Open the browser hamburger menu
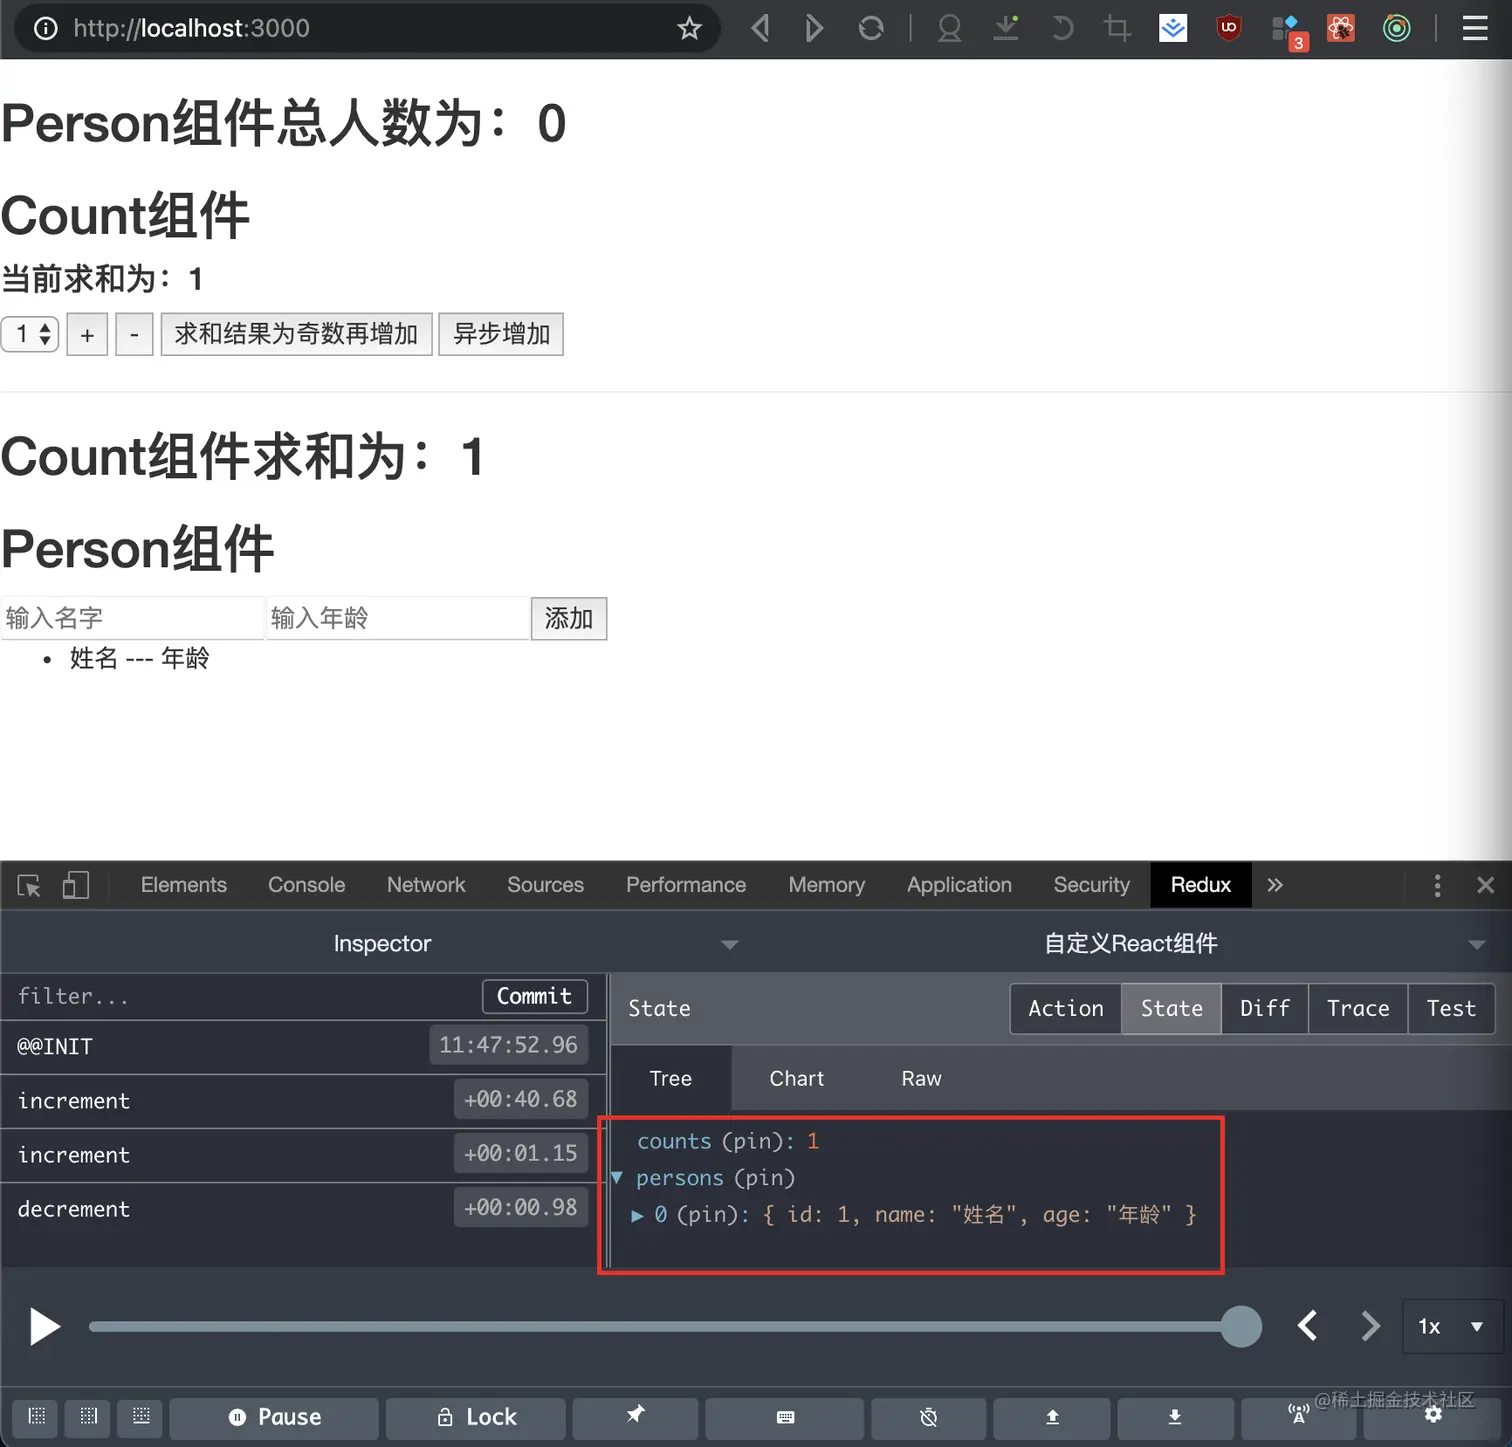Screen dimensions: 1512x1447 [x=1475, y=28]
